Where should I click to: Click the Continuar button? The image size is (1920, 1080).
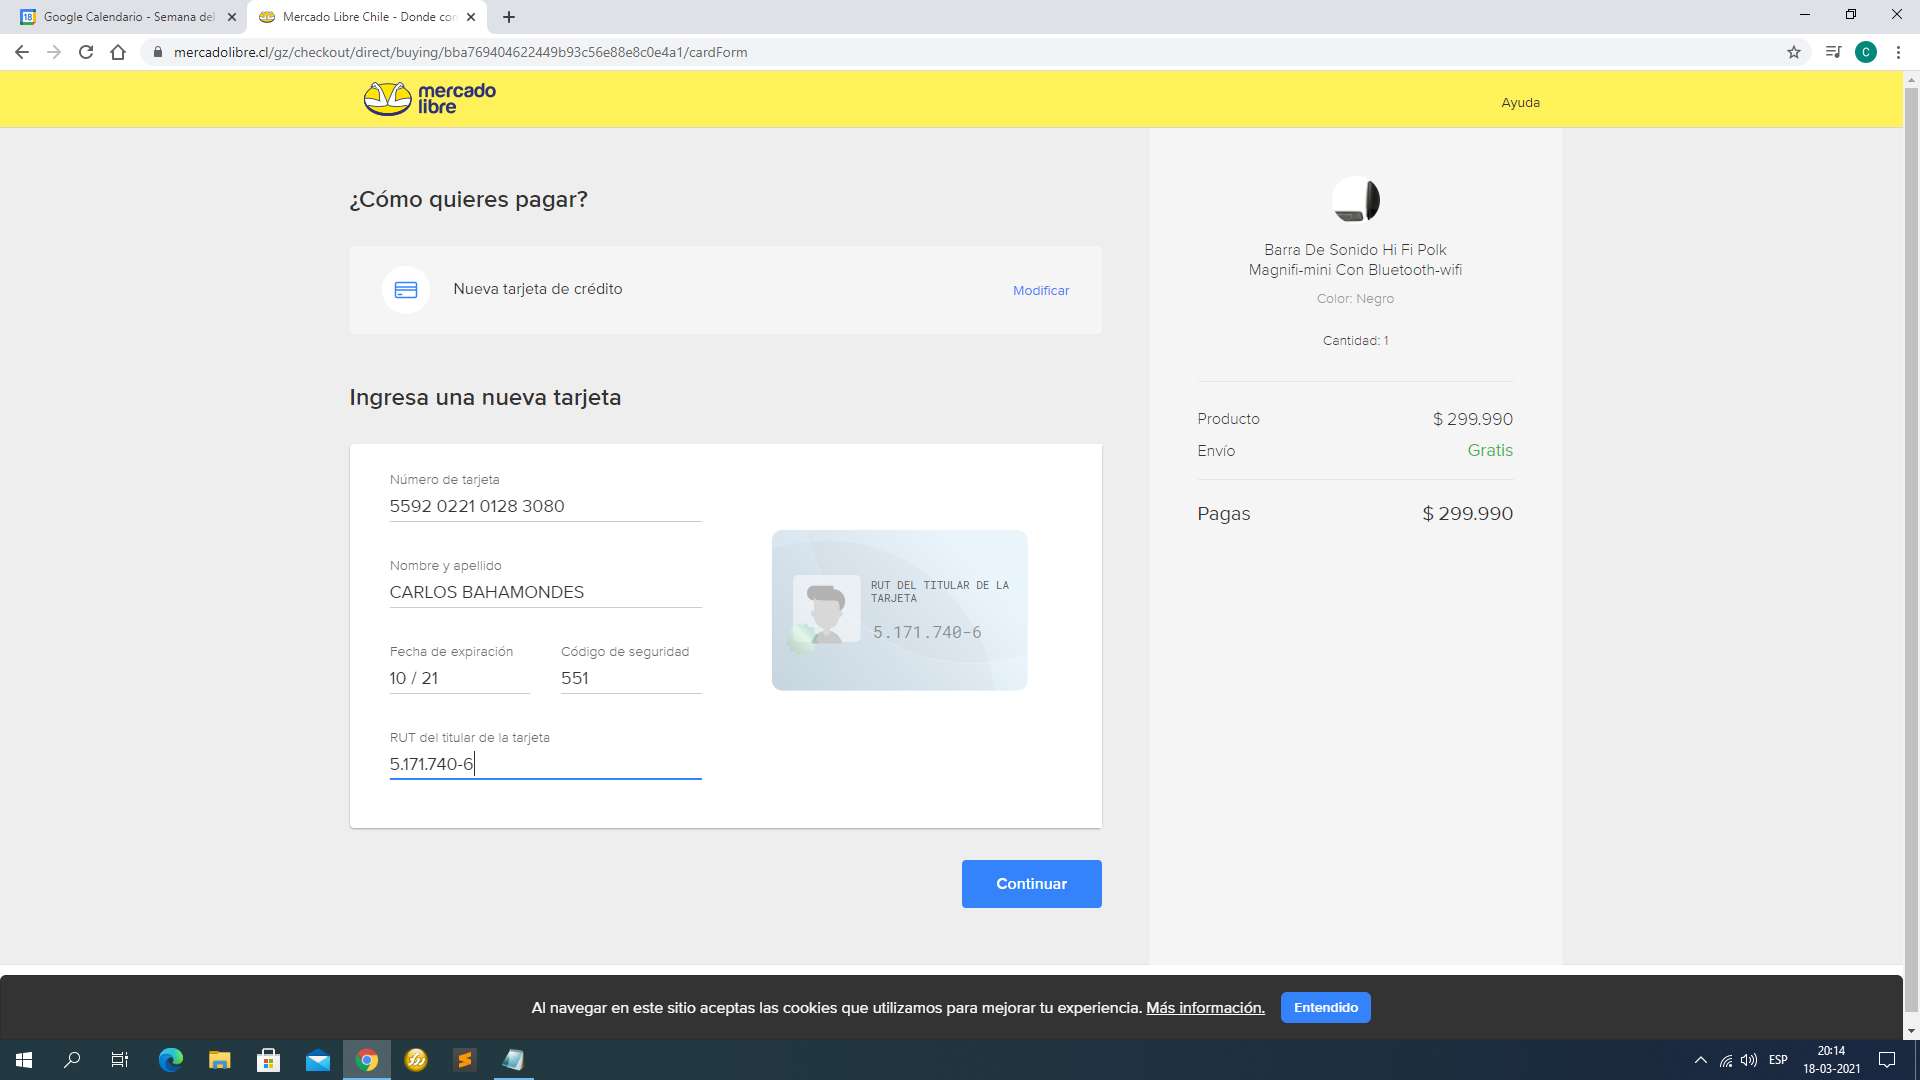coord(1031,884)
